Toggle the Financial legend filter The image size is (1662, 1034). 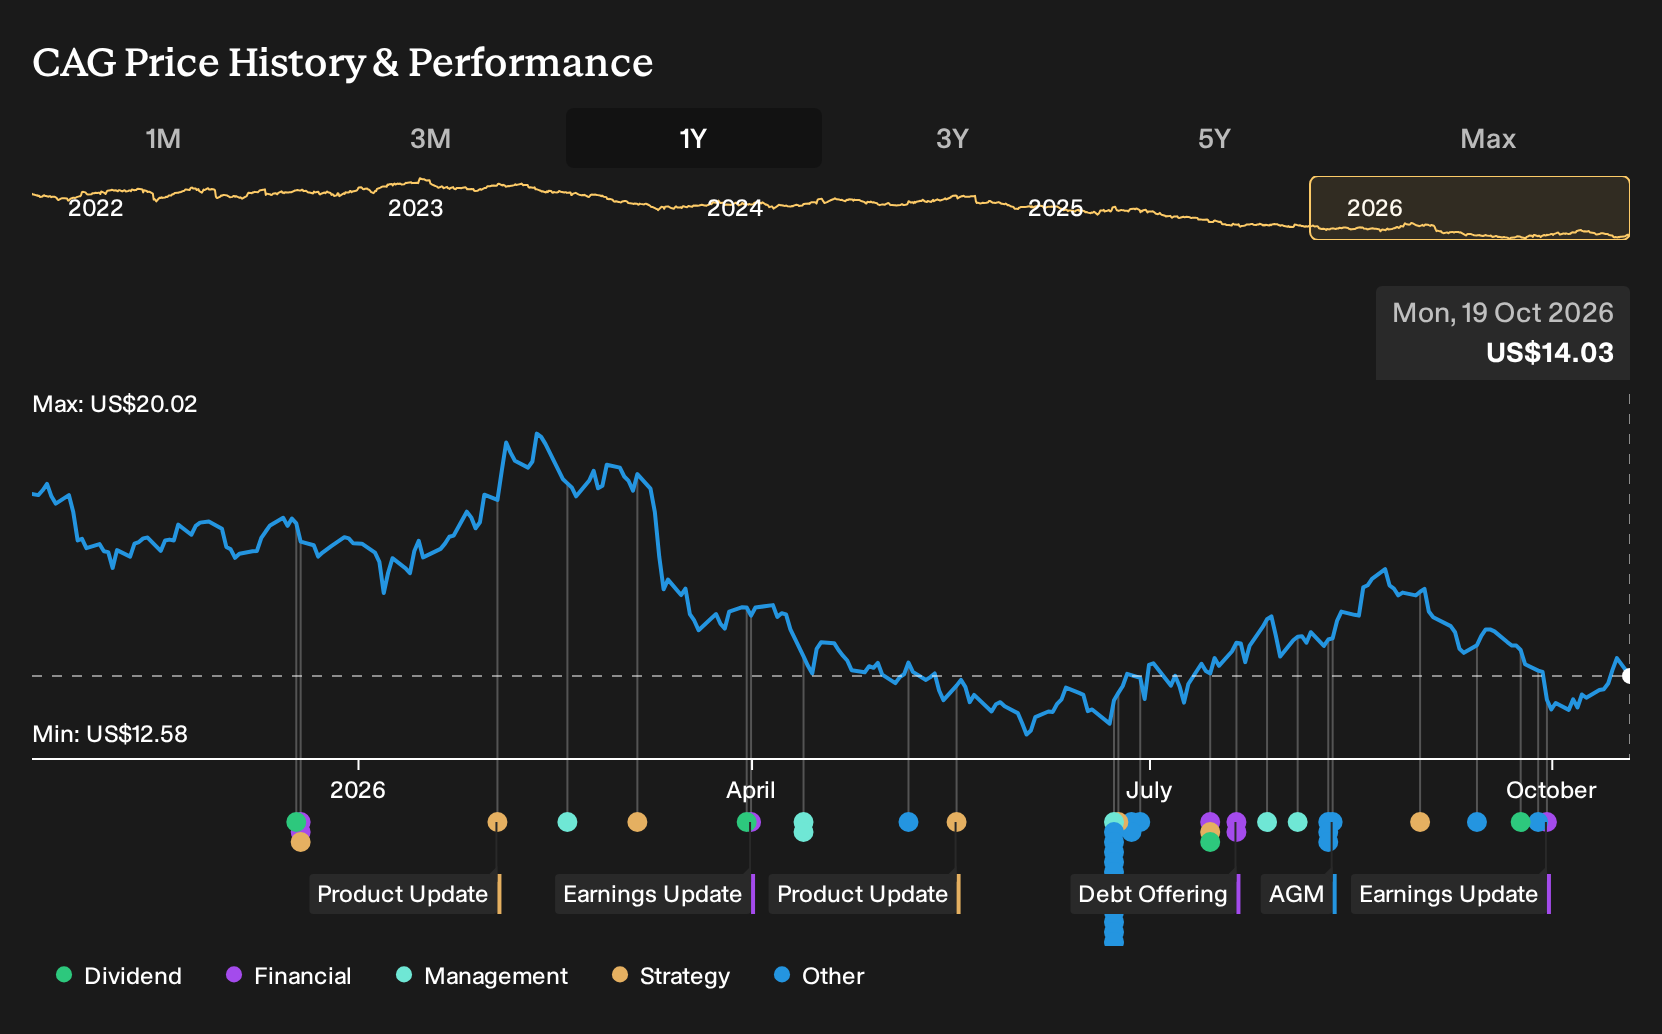pyautogui.click(x=288, y=975)
